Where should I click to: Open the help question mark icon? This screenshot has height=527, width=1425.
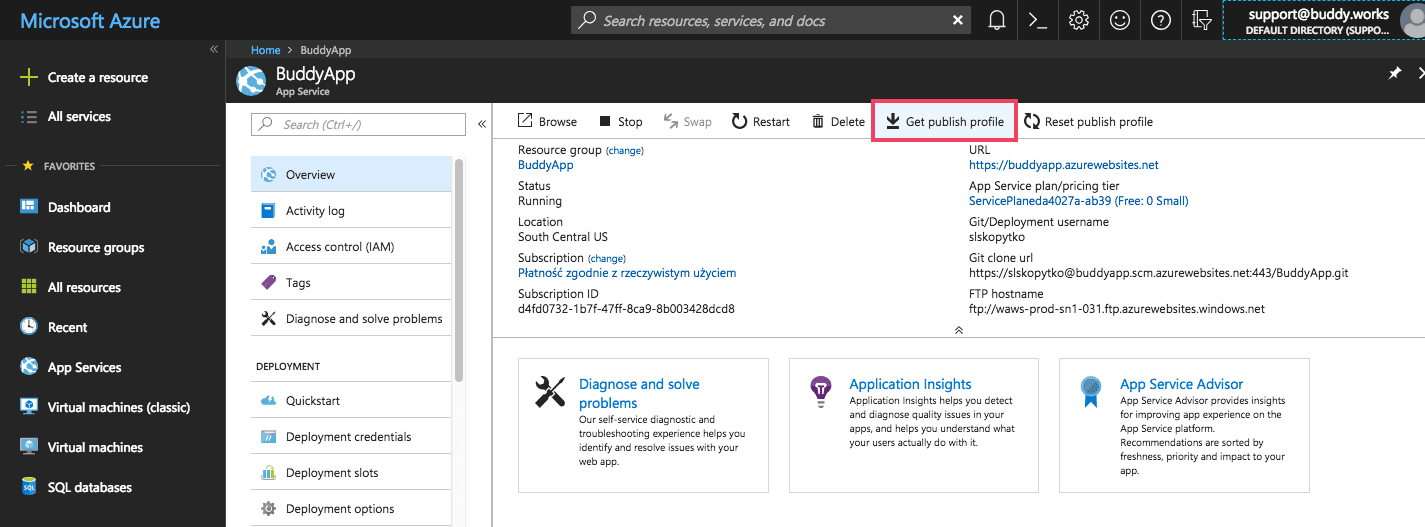point(1160,20)
